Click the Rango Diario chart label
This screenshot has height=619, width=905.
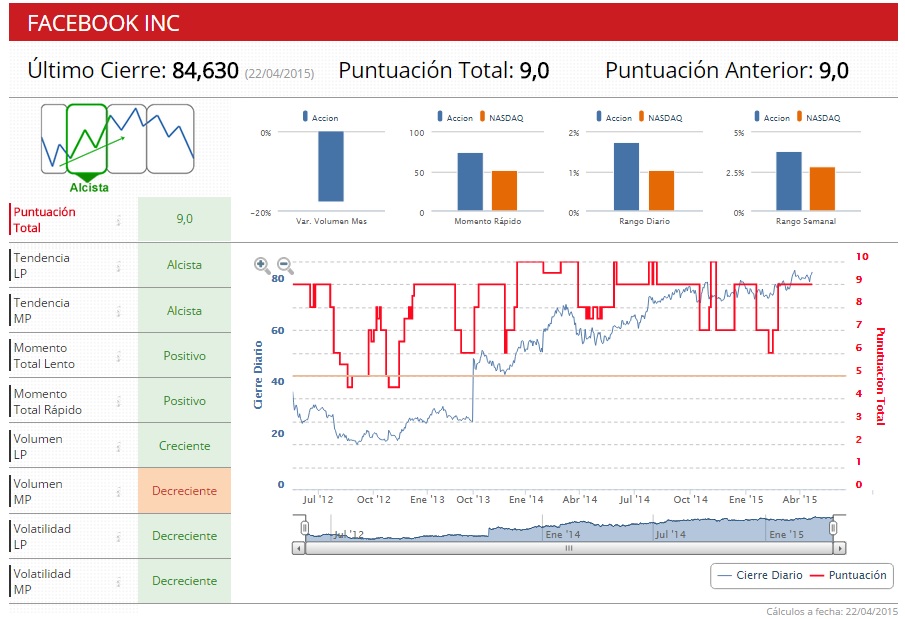pyautogui.click(x=645, y=221)
